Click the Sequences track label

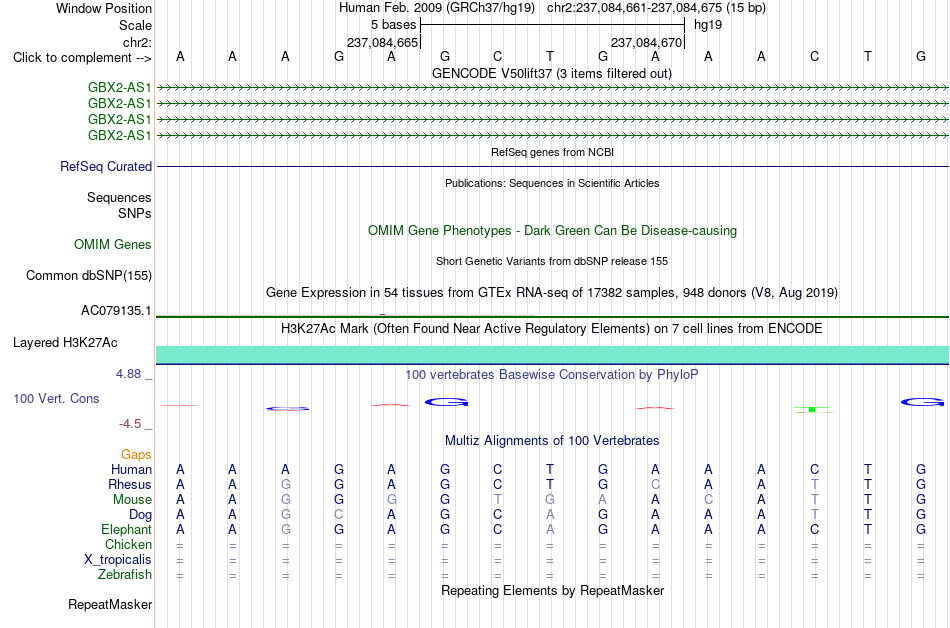coord(119,197)
